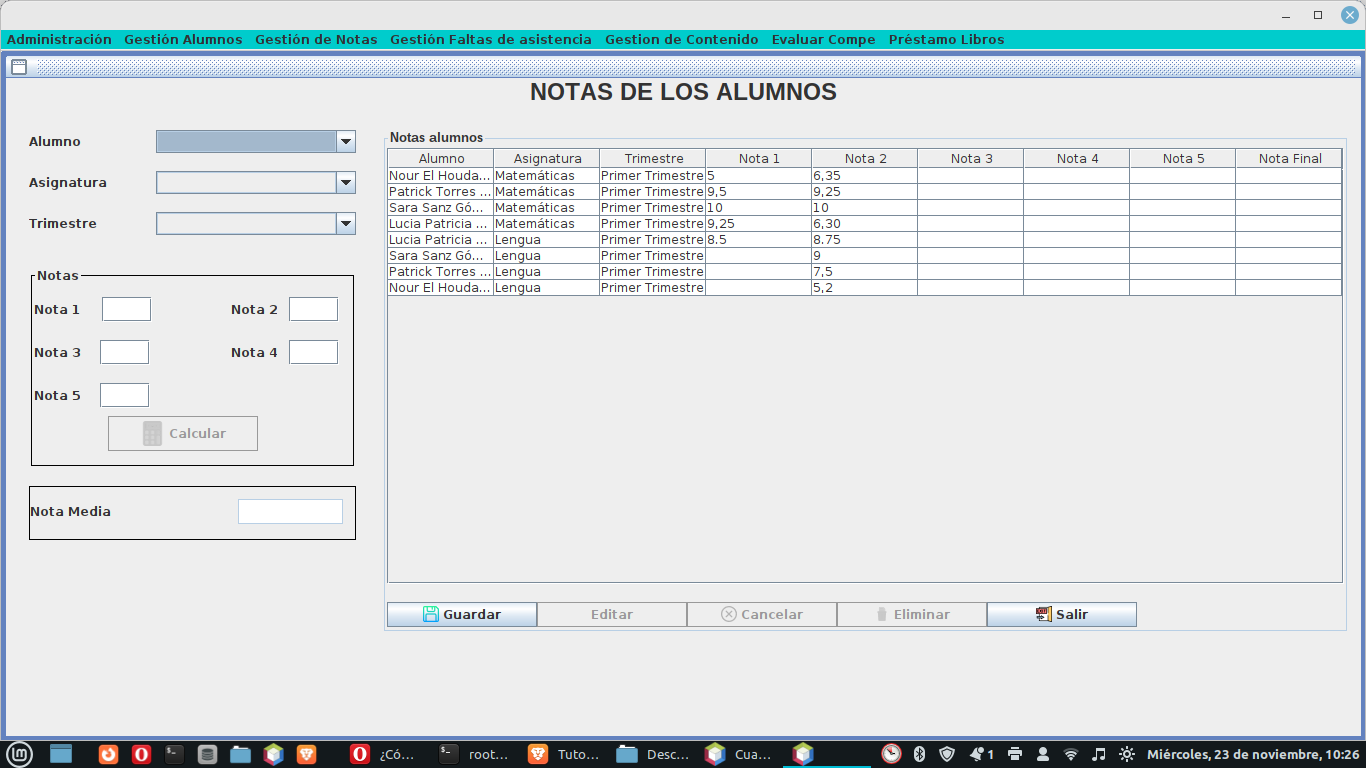
Task: Select the cell with grade 6,35
Action: point(865,175)
